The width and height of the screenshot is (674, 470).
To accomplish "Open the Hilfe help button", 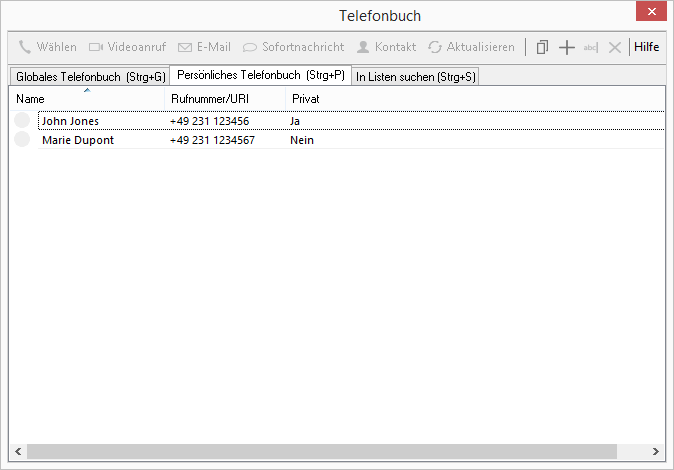I will 647,47.
